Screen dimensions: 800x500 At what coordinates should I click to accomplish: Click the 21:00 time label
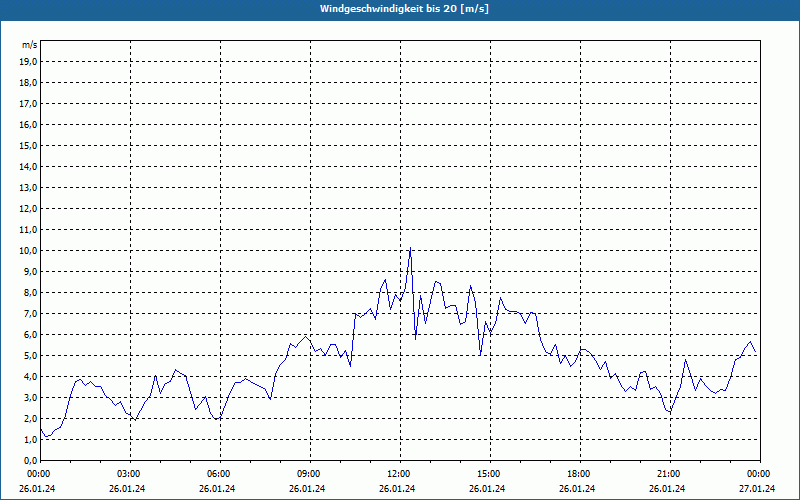click(x=670, y=474)
